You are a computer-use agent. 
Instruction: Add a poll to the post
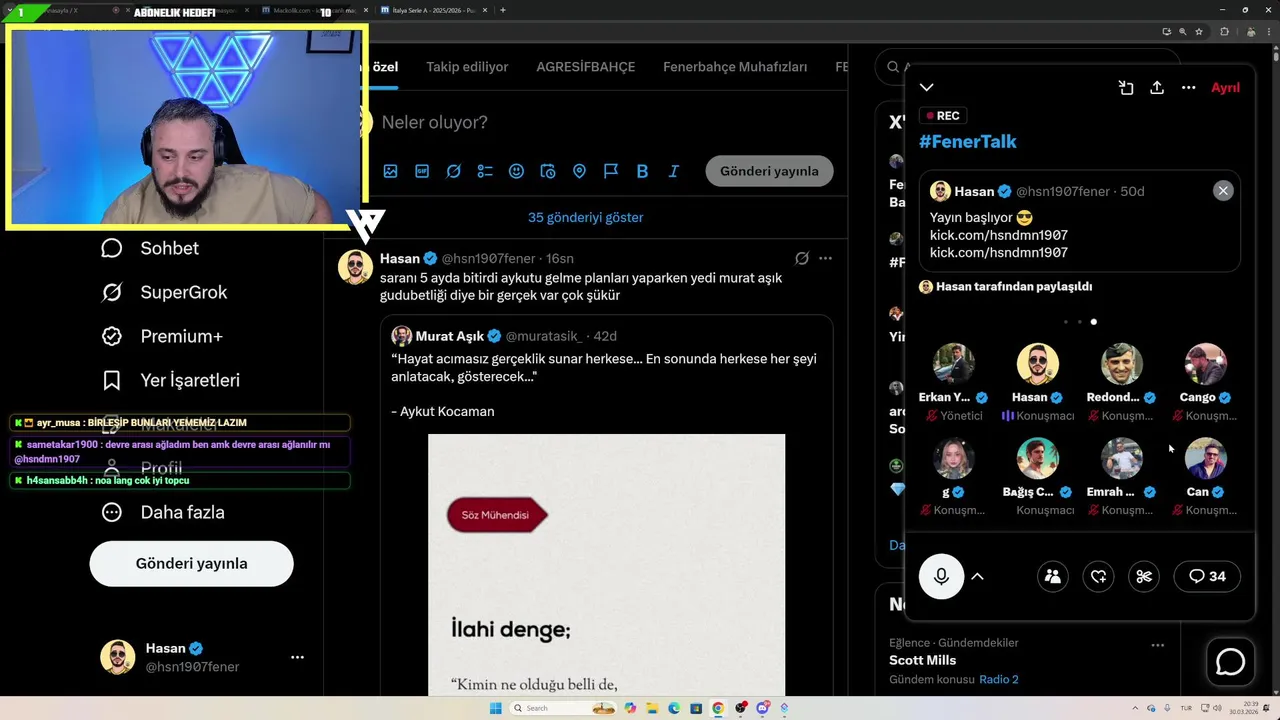[485, 171]
